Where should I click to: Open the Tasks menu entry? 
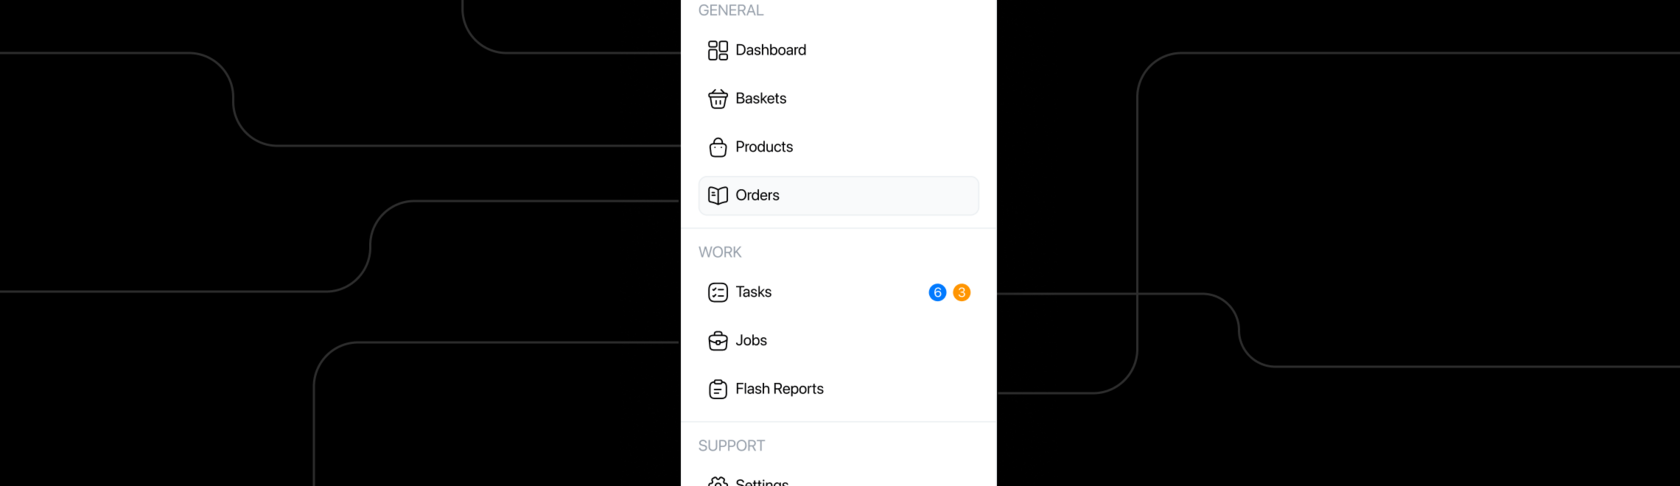pyautogui.click(x=838, y=293)
